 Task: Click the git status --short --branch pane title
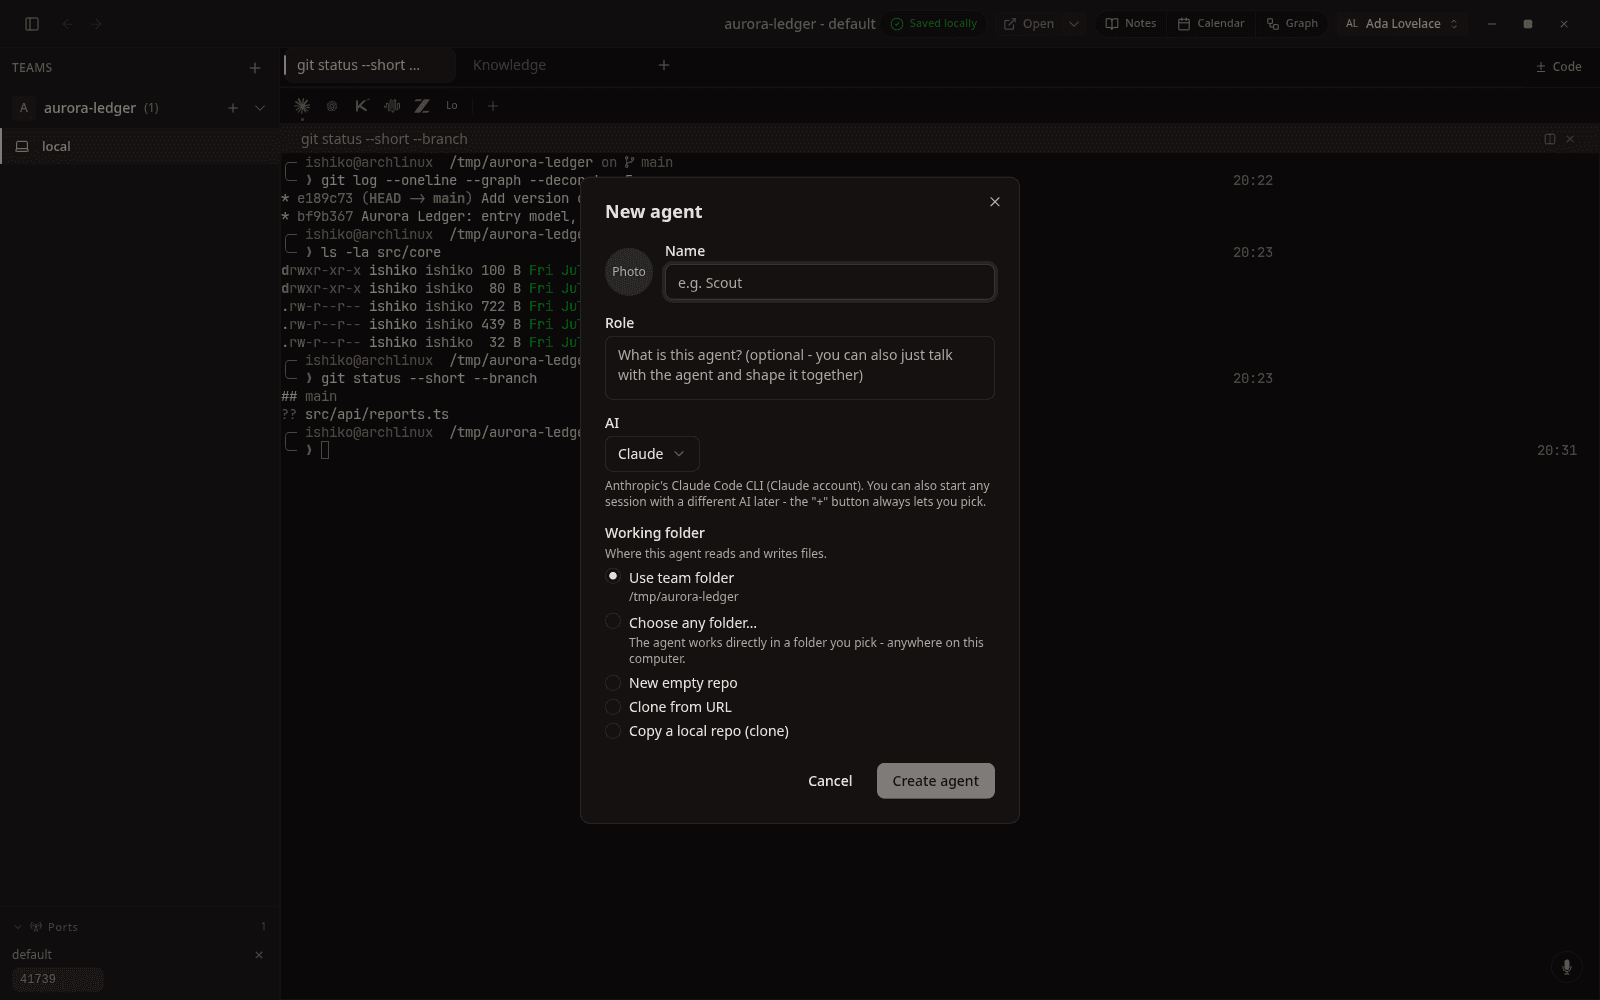(384, 139)
